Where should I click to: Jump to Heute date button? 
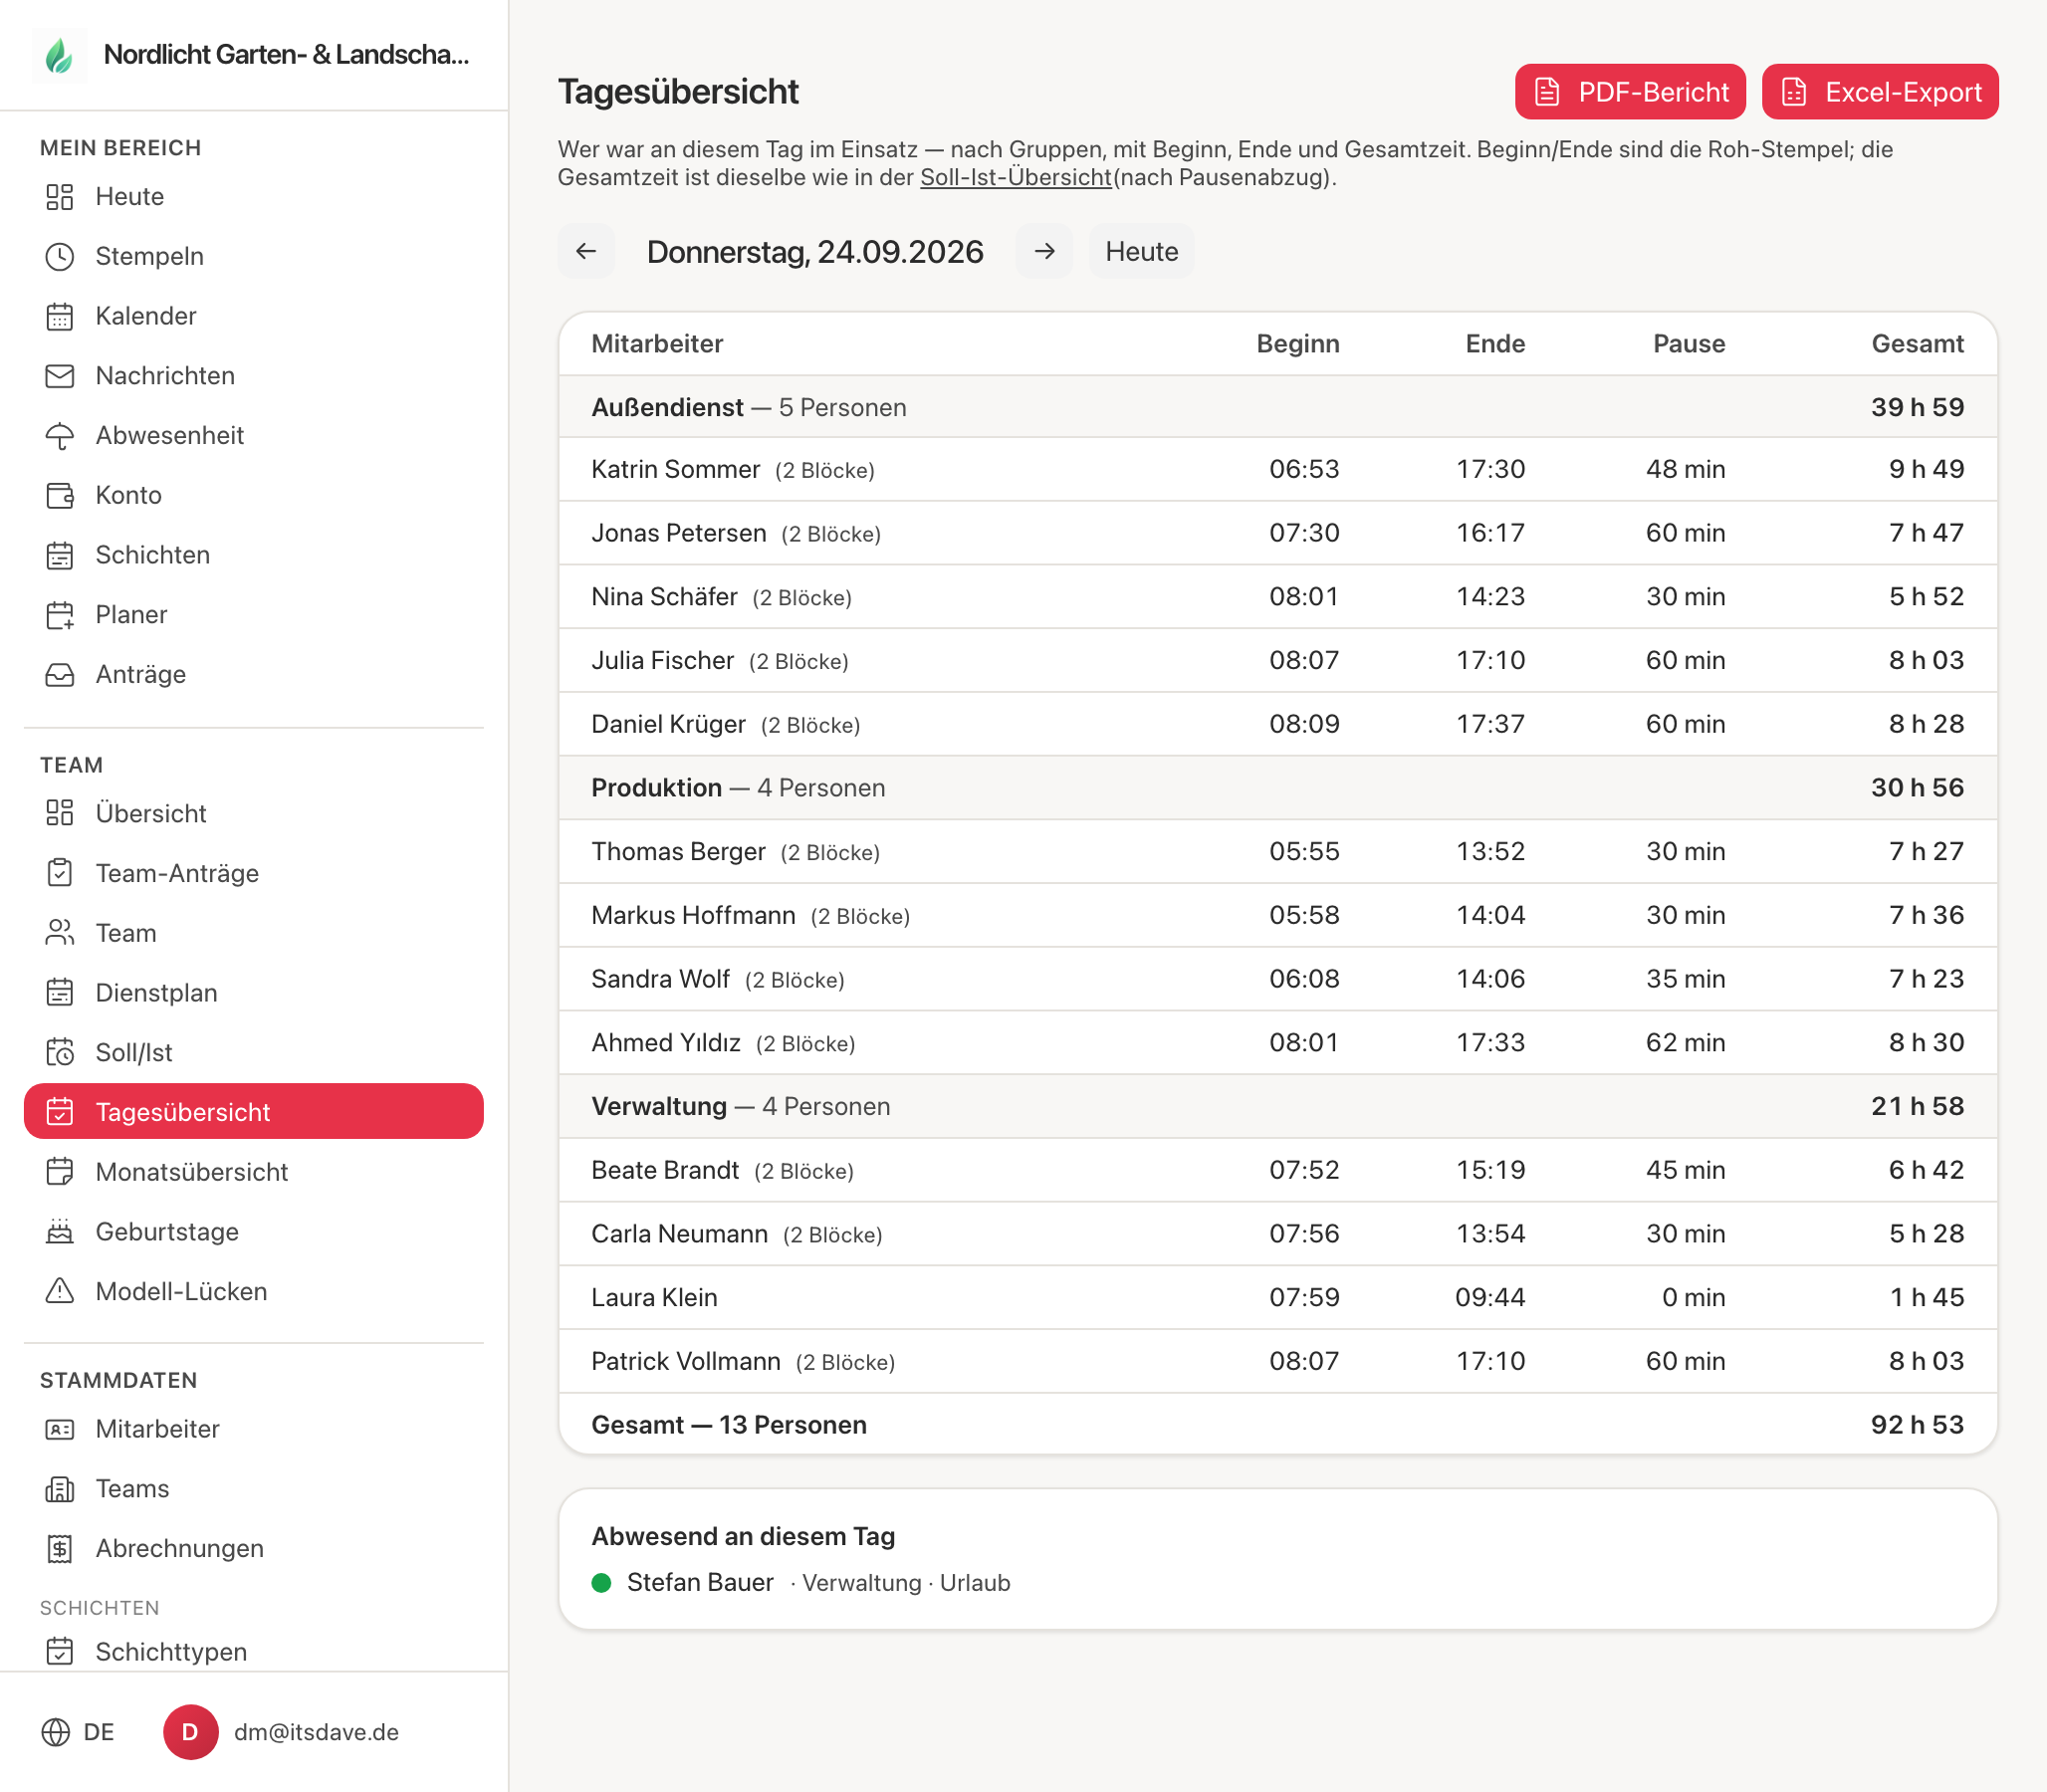tap(1141, 251)
